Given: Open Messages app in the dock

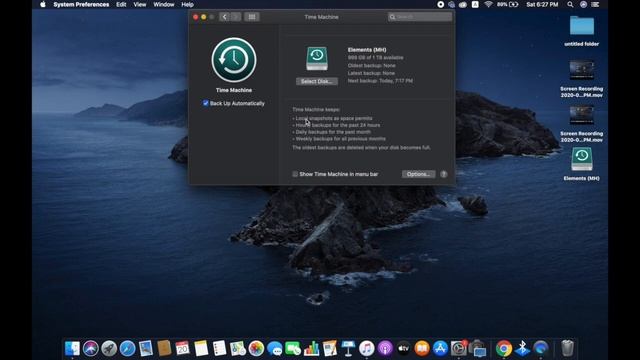Looking at the screenshot, I should (x=275, y=349).
